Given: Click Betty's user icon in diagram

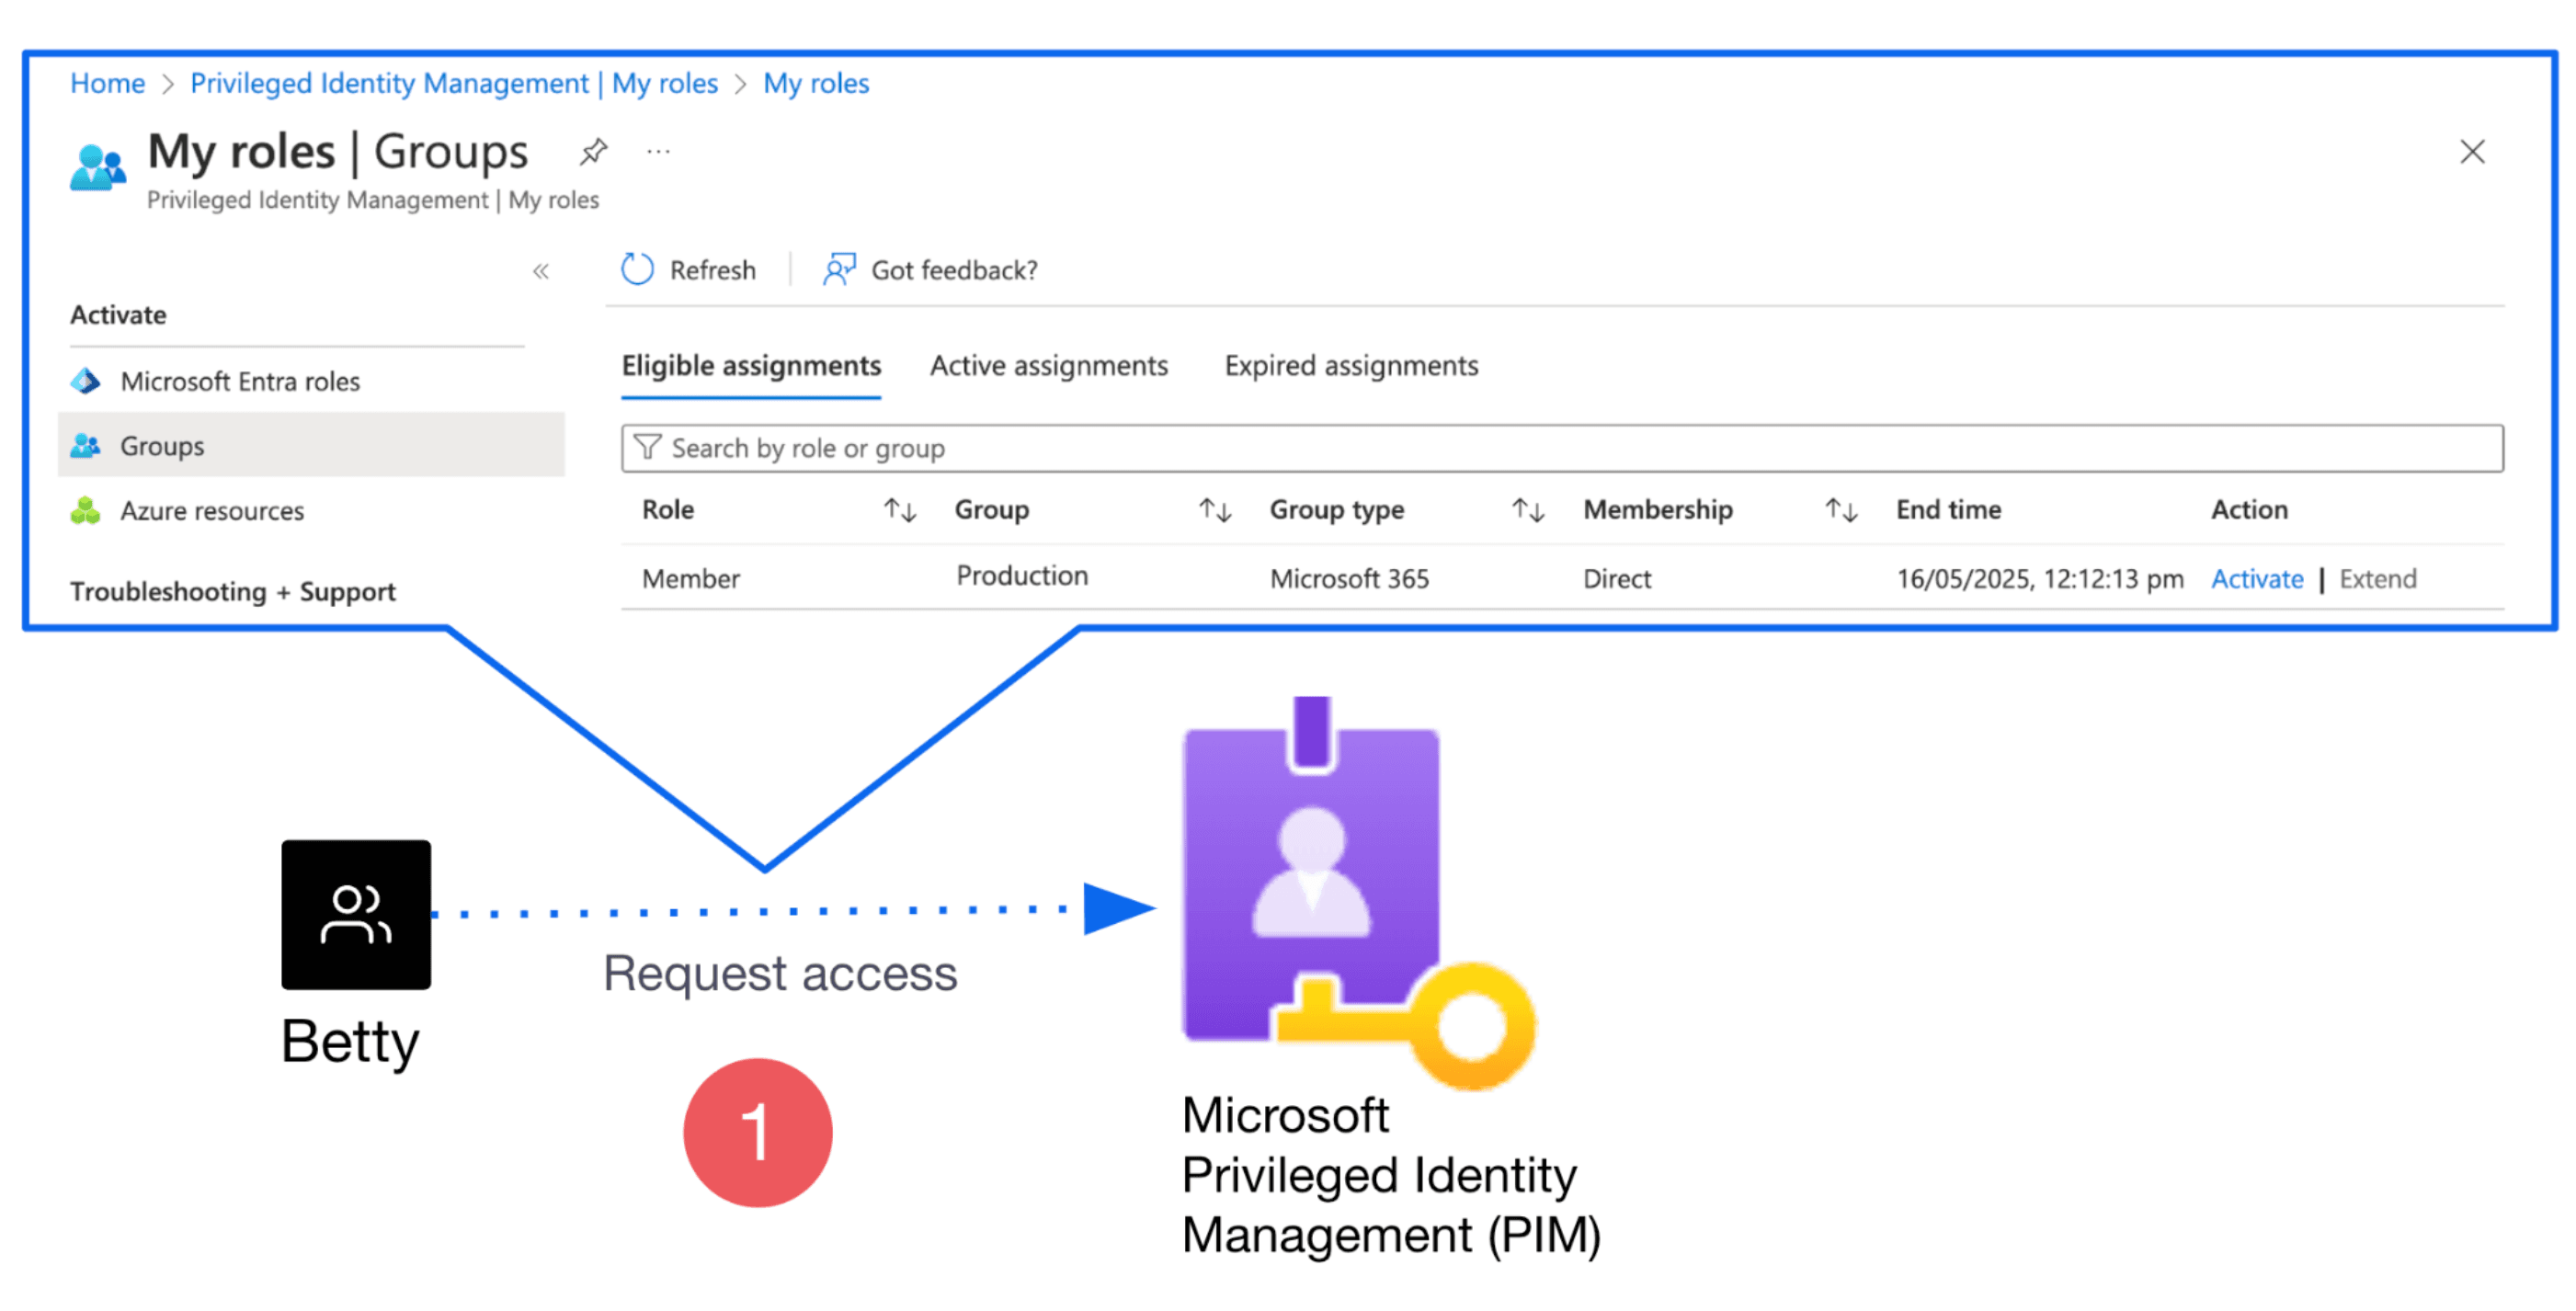Looking at the screenshot, I should 356,915.
